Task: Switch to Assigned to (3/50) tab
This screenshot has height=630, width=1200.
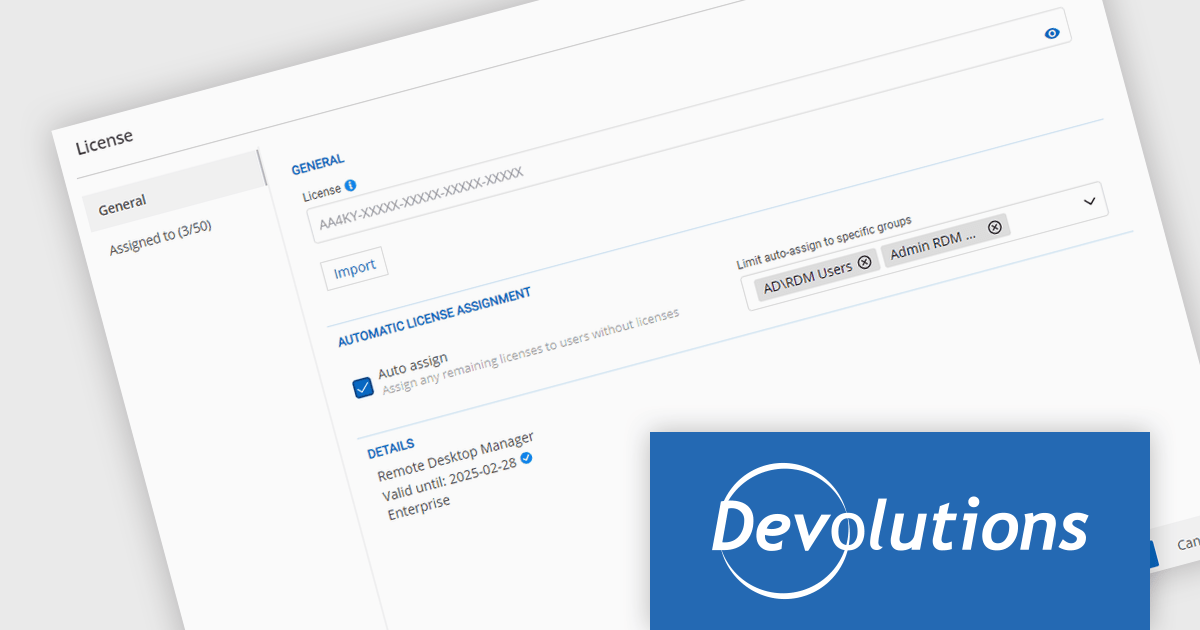Action: [161, 236]
